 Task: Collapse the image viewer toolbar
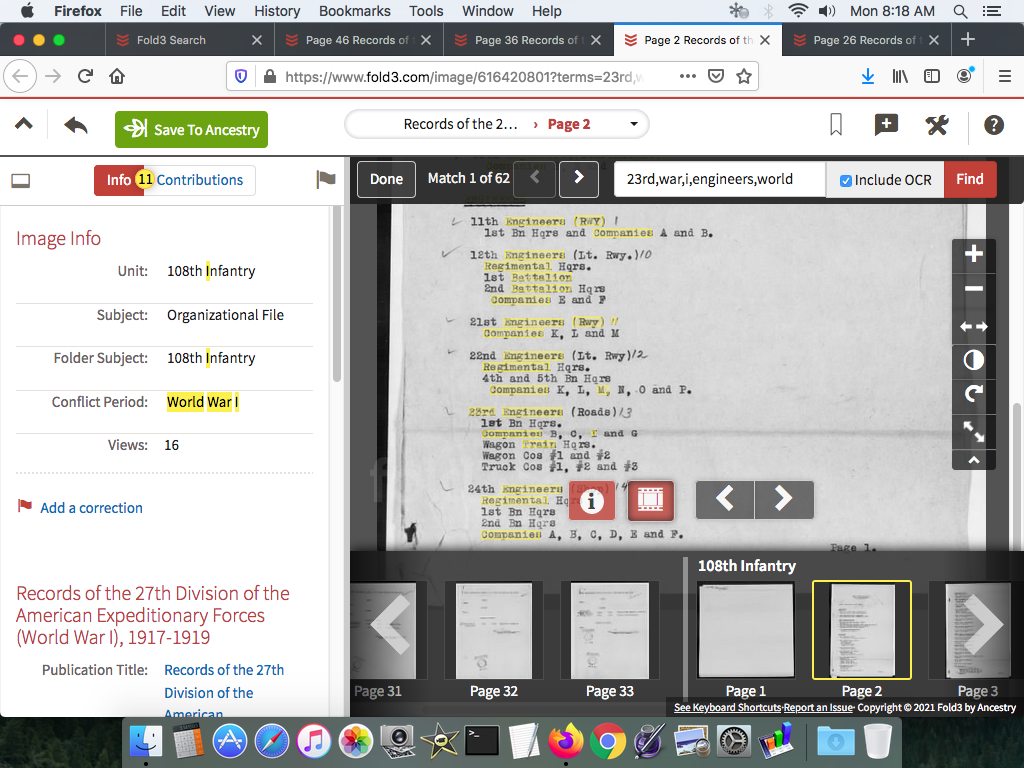(x=974, y=460)
